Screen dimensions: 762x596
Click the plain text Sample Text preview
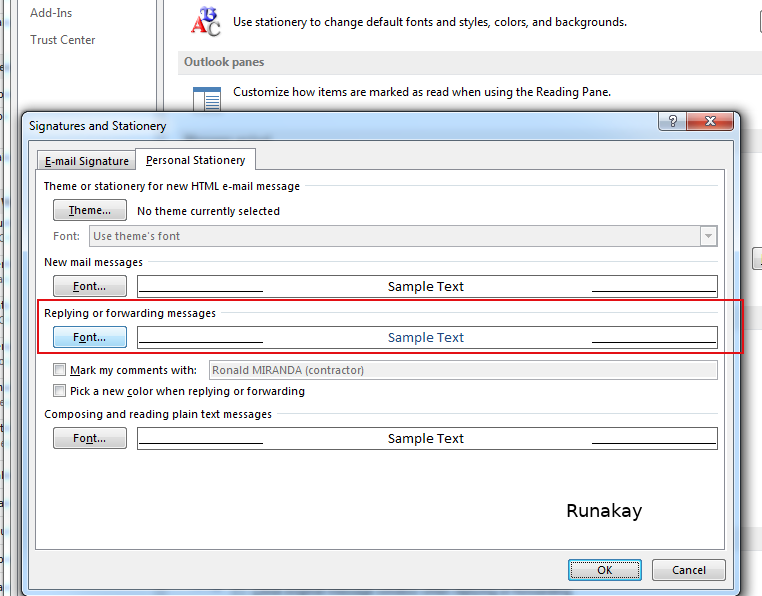point(427,438)
